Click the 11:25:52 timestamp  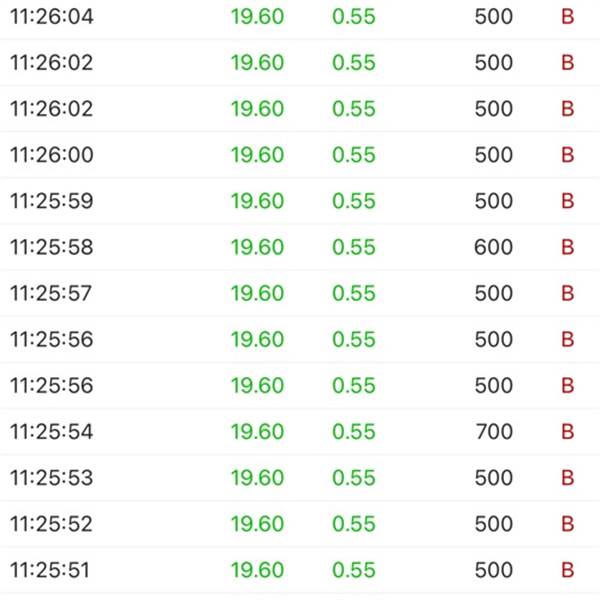51,524
